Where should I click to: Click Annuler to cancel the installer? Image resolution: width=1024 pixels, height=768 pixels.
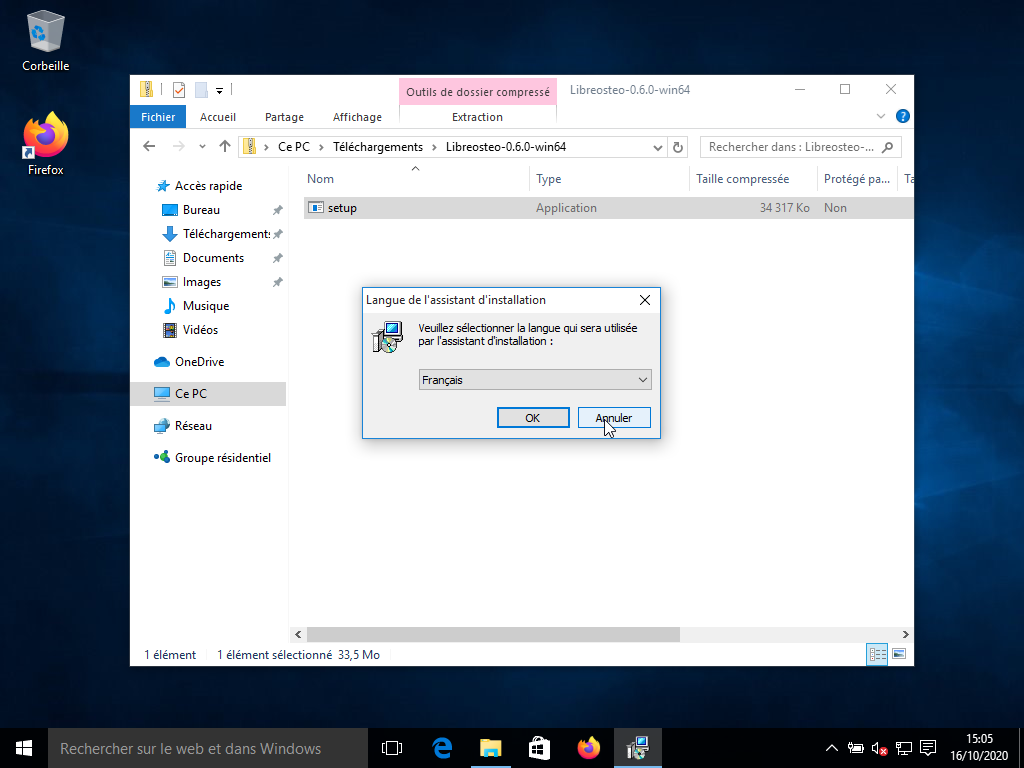point(614,418)
